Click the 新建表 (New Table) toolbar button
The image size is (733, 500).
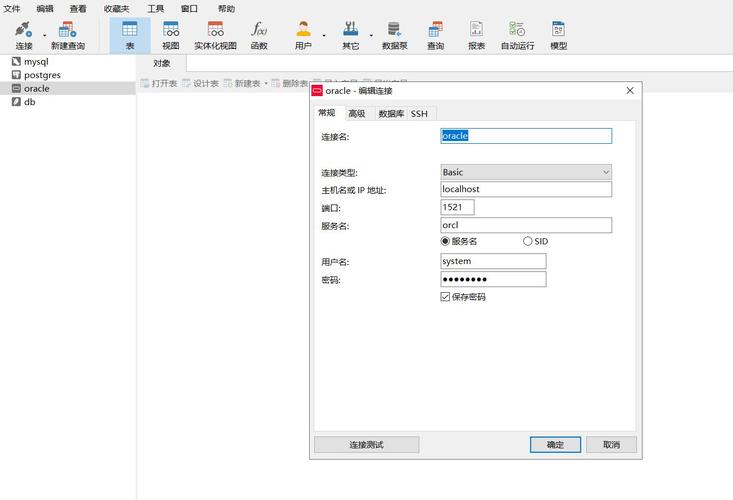(x=242, y=83)
